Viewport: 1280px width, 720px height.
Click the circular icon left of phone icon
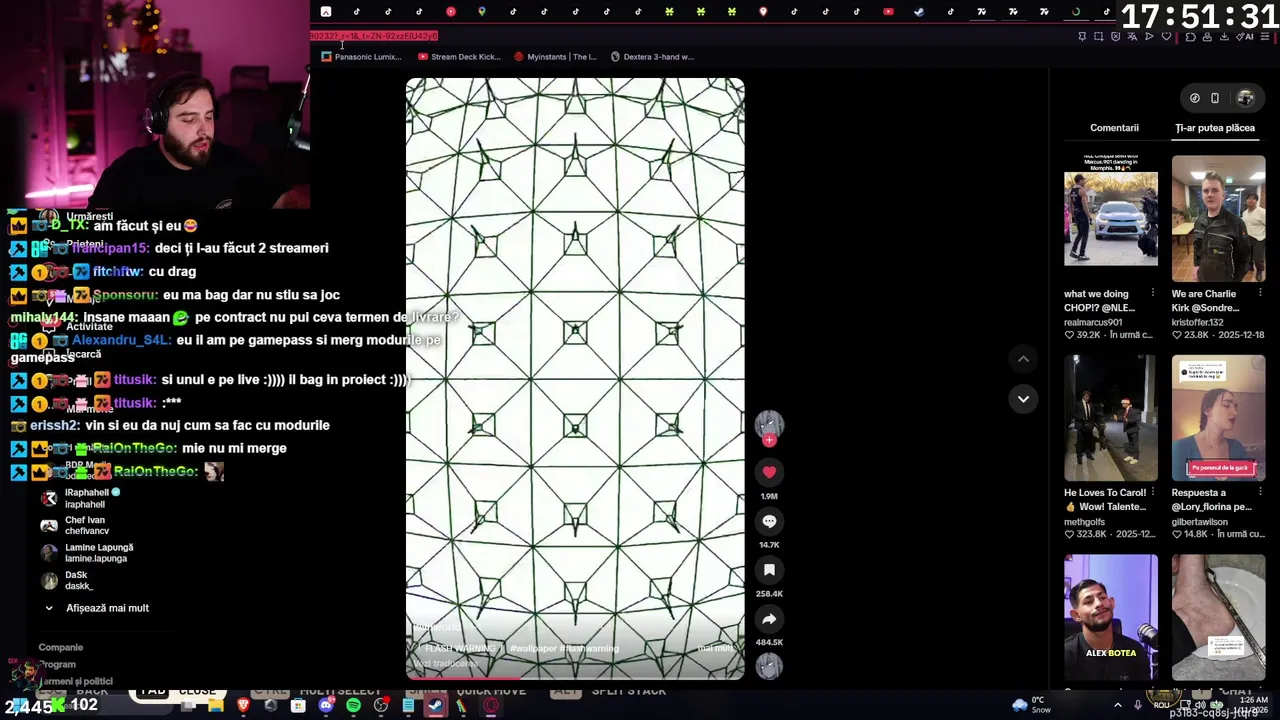[1195, 98]
